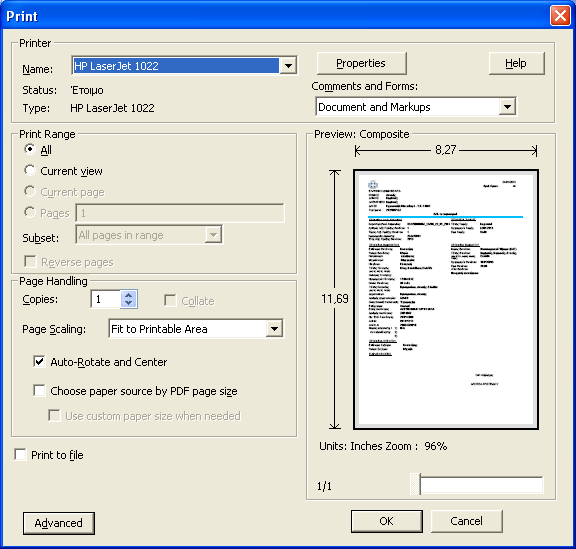Enable Choose paper source by PDF page size

coord(39,390)
